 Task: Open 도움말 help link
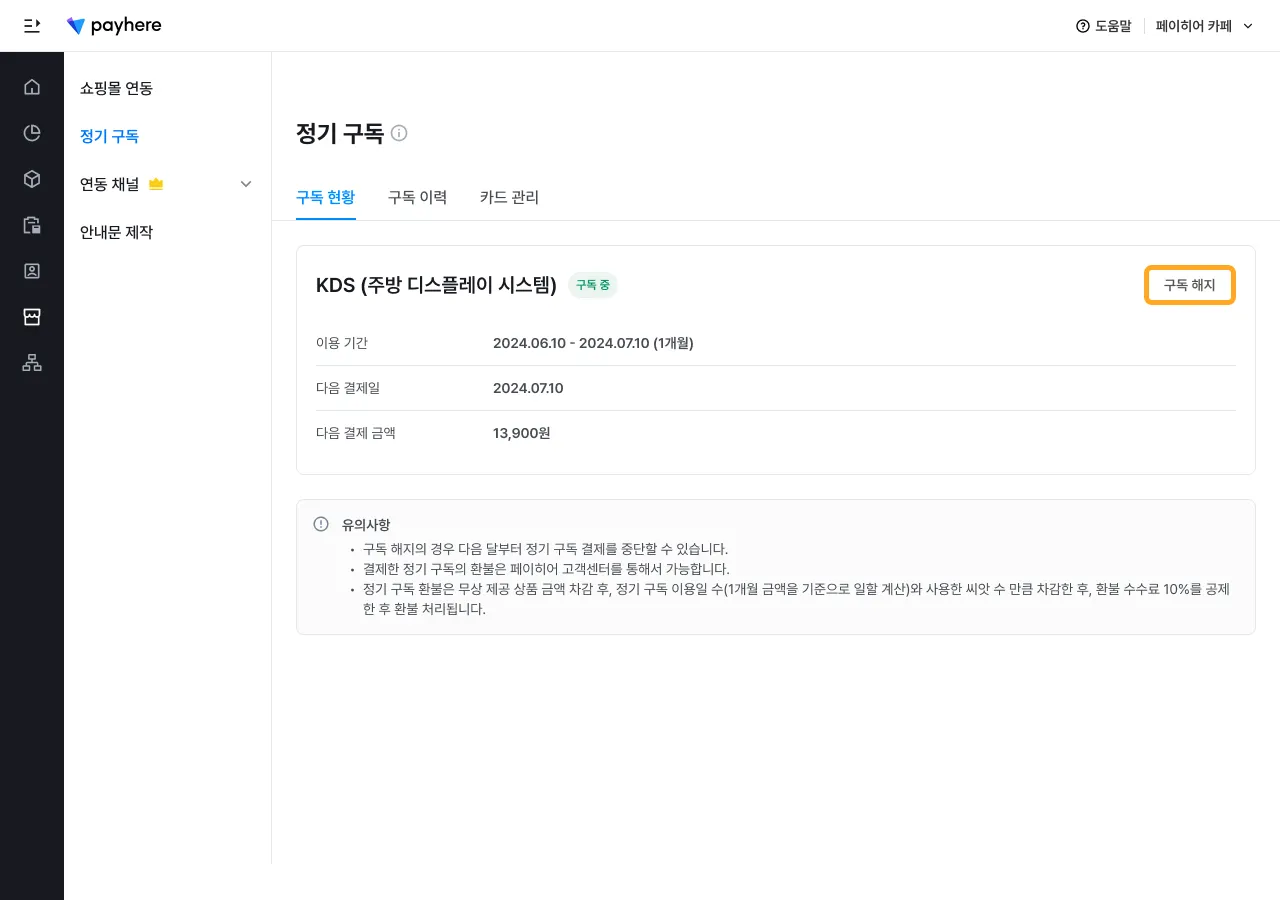pos(1103,26)
